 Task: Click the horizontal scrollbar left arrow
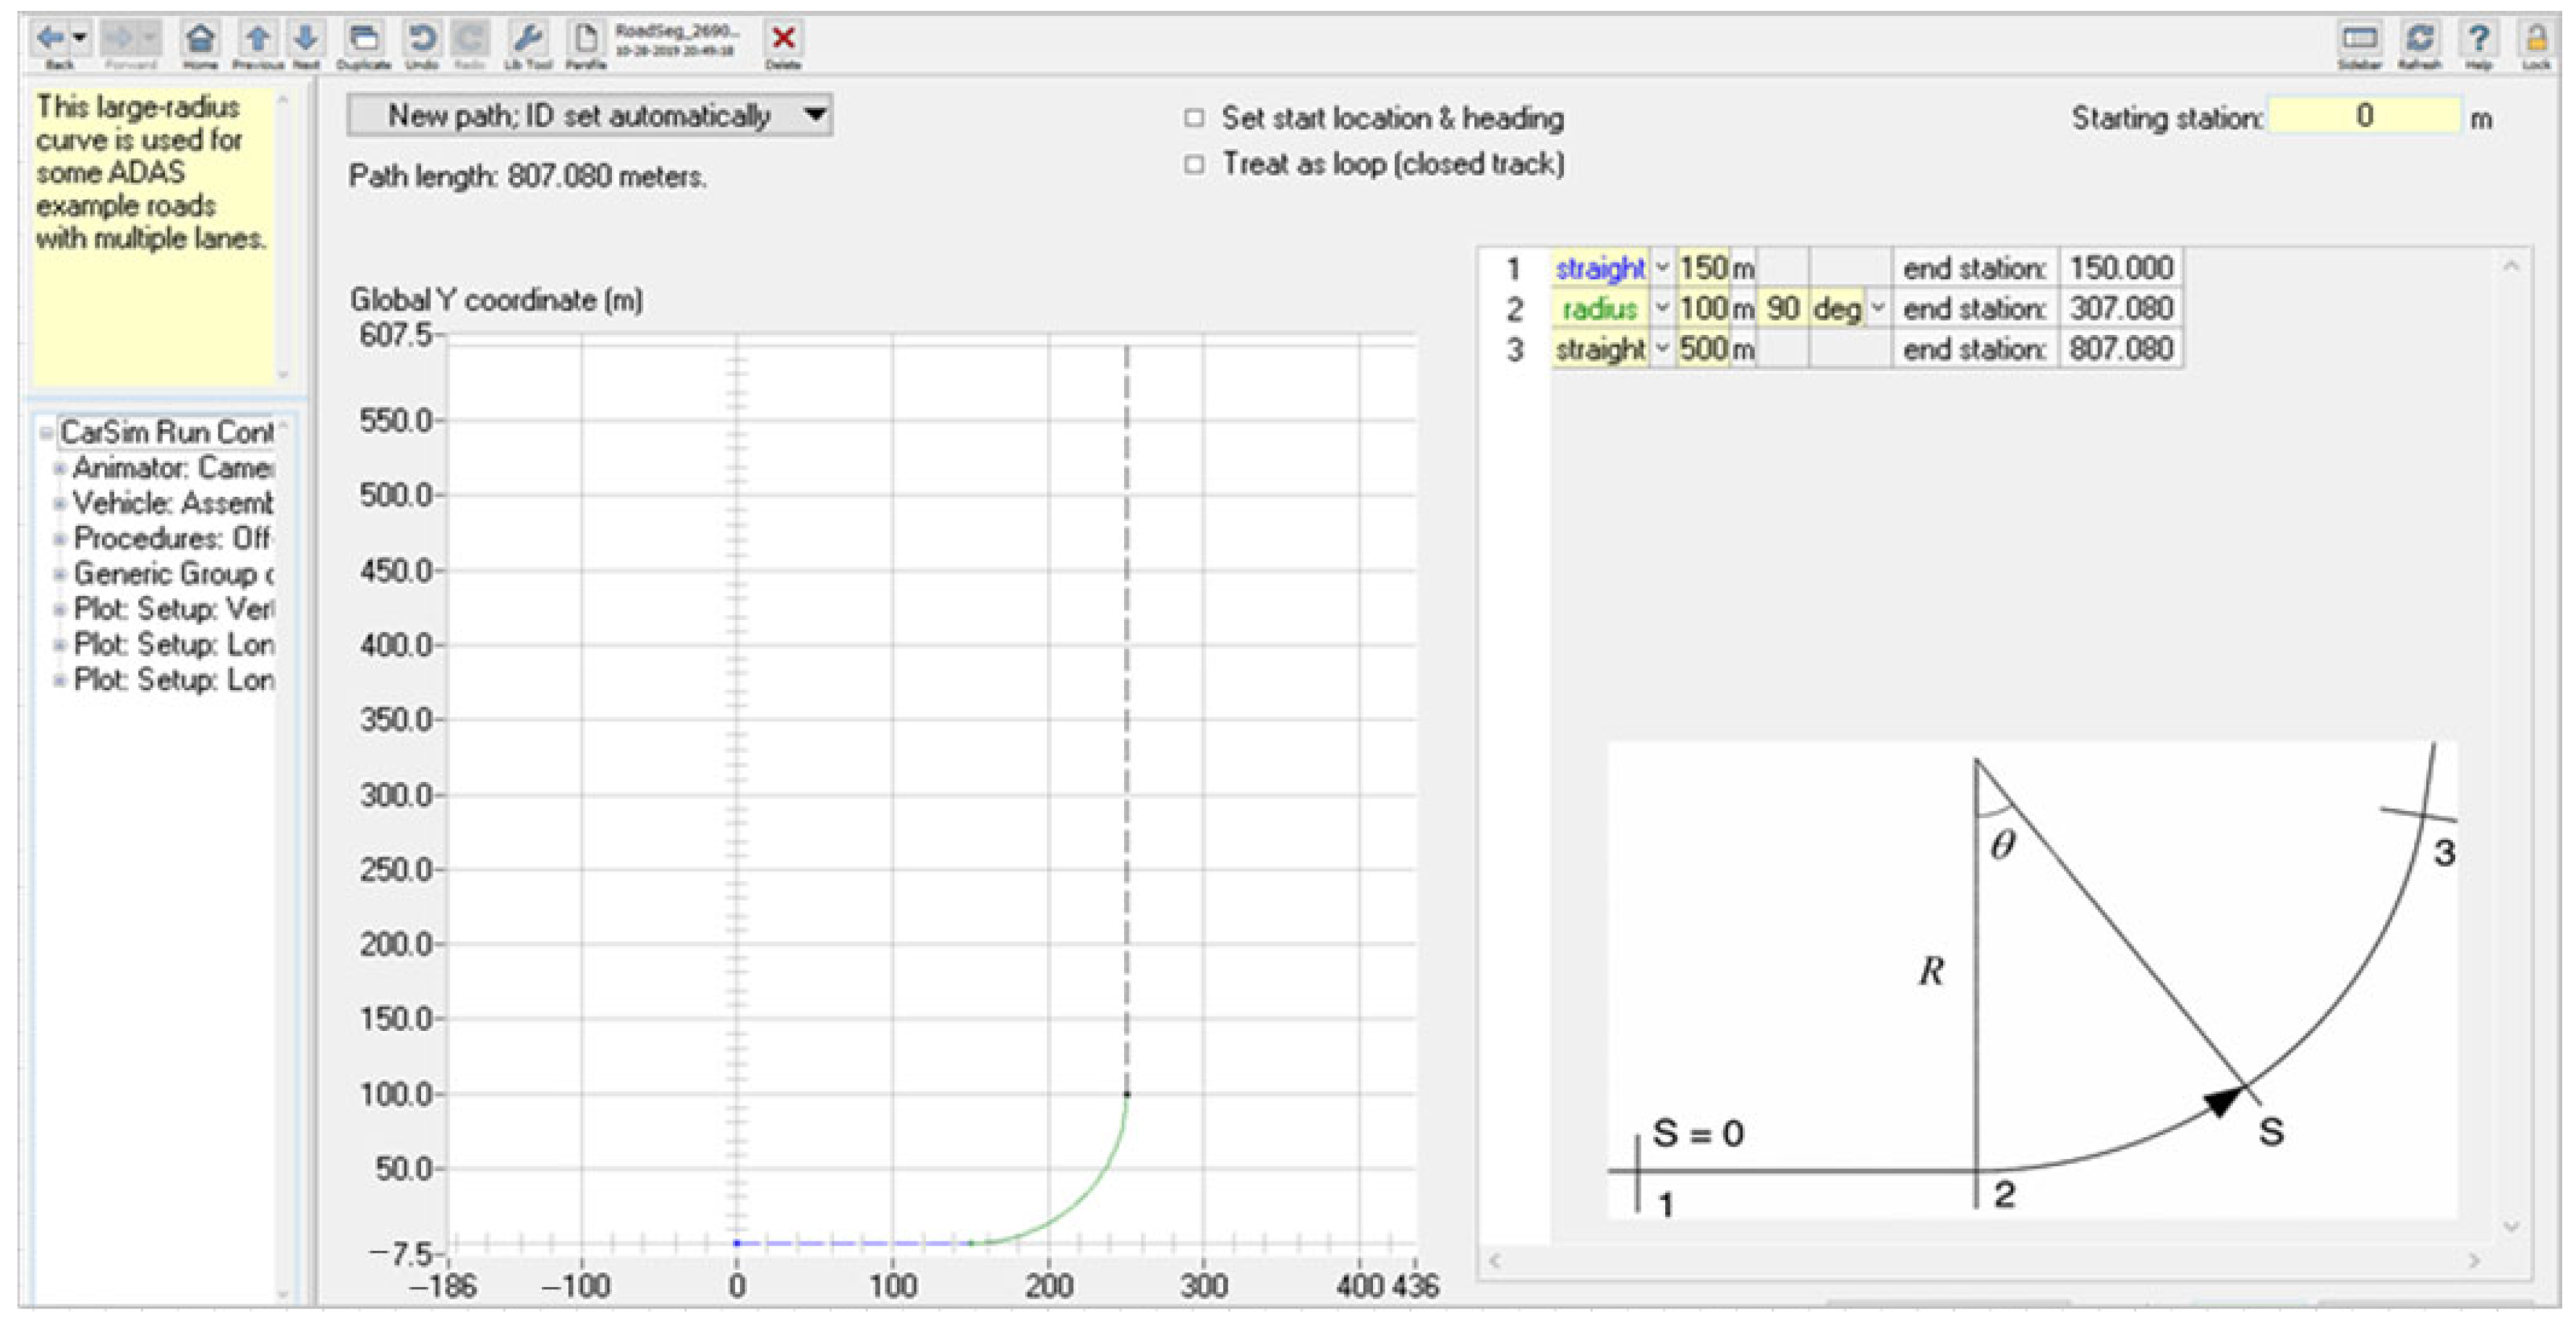[1495, 1261]
